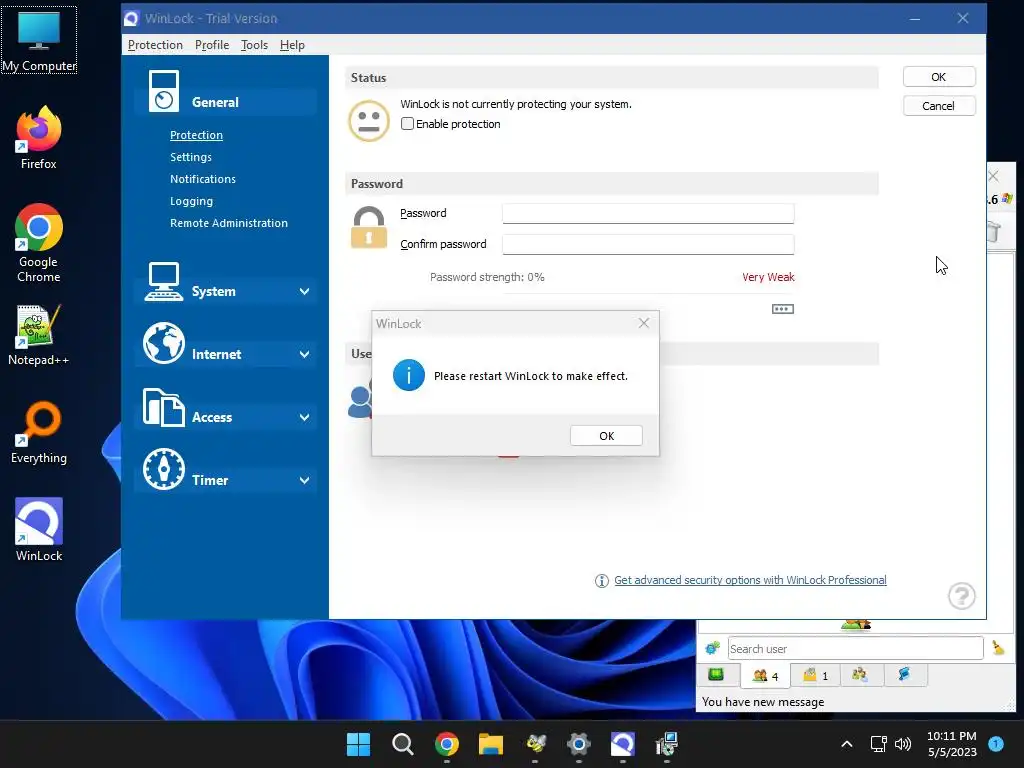This screenshot has width=1024, height=768.
Task: Click the trash icon in background window
Action: (993, 232)
